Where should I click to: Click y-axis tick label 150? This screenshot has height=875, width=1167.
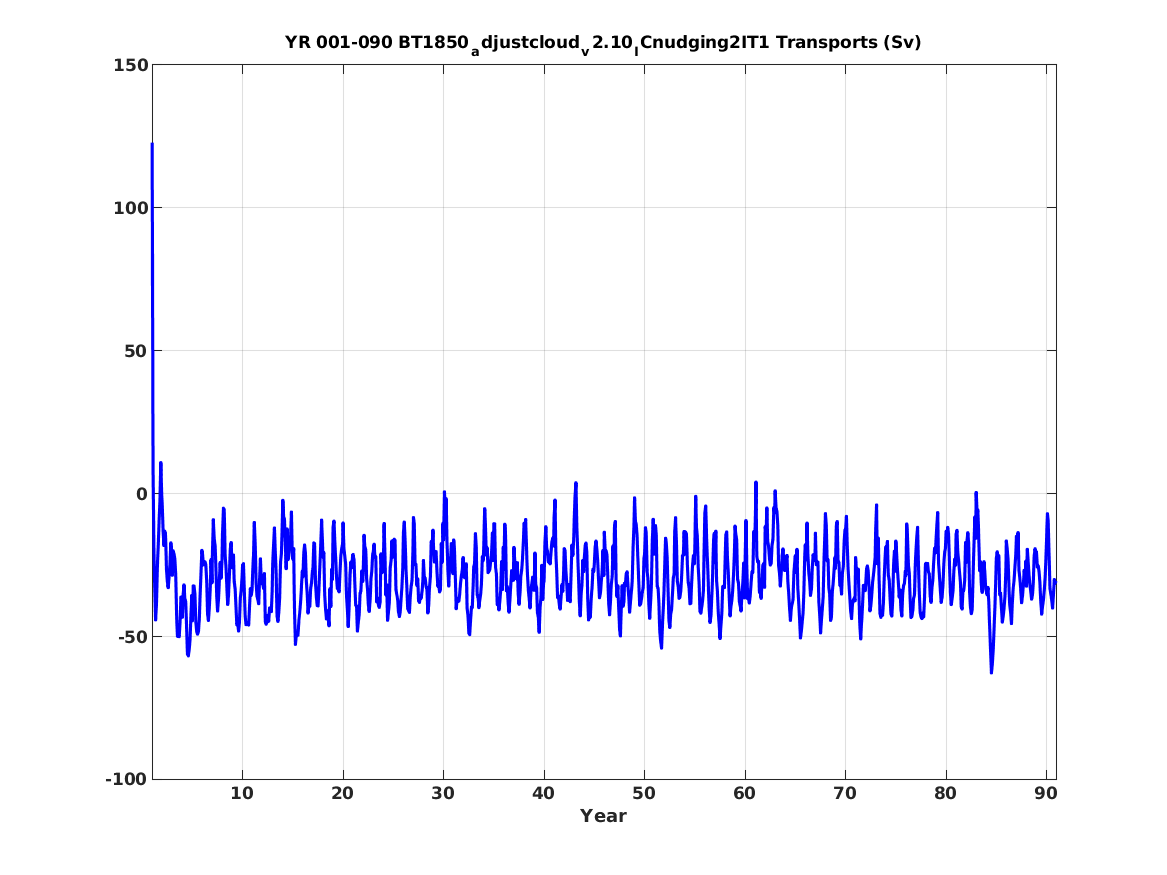click(x=131, y=65)
